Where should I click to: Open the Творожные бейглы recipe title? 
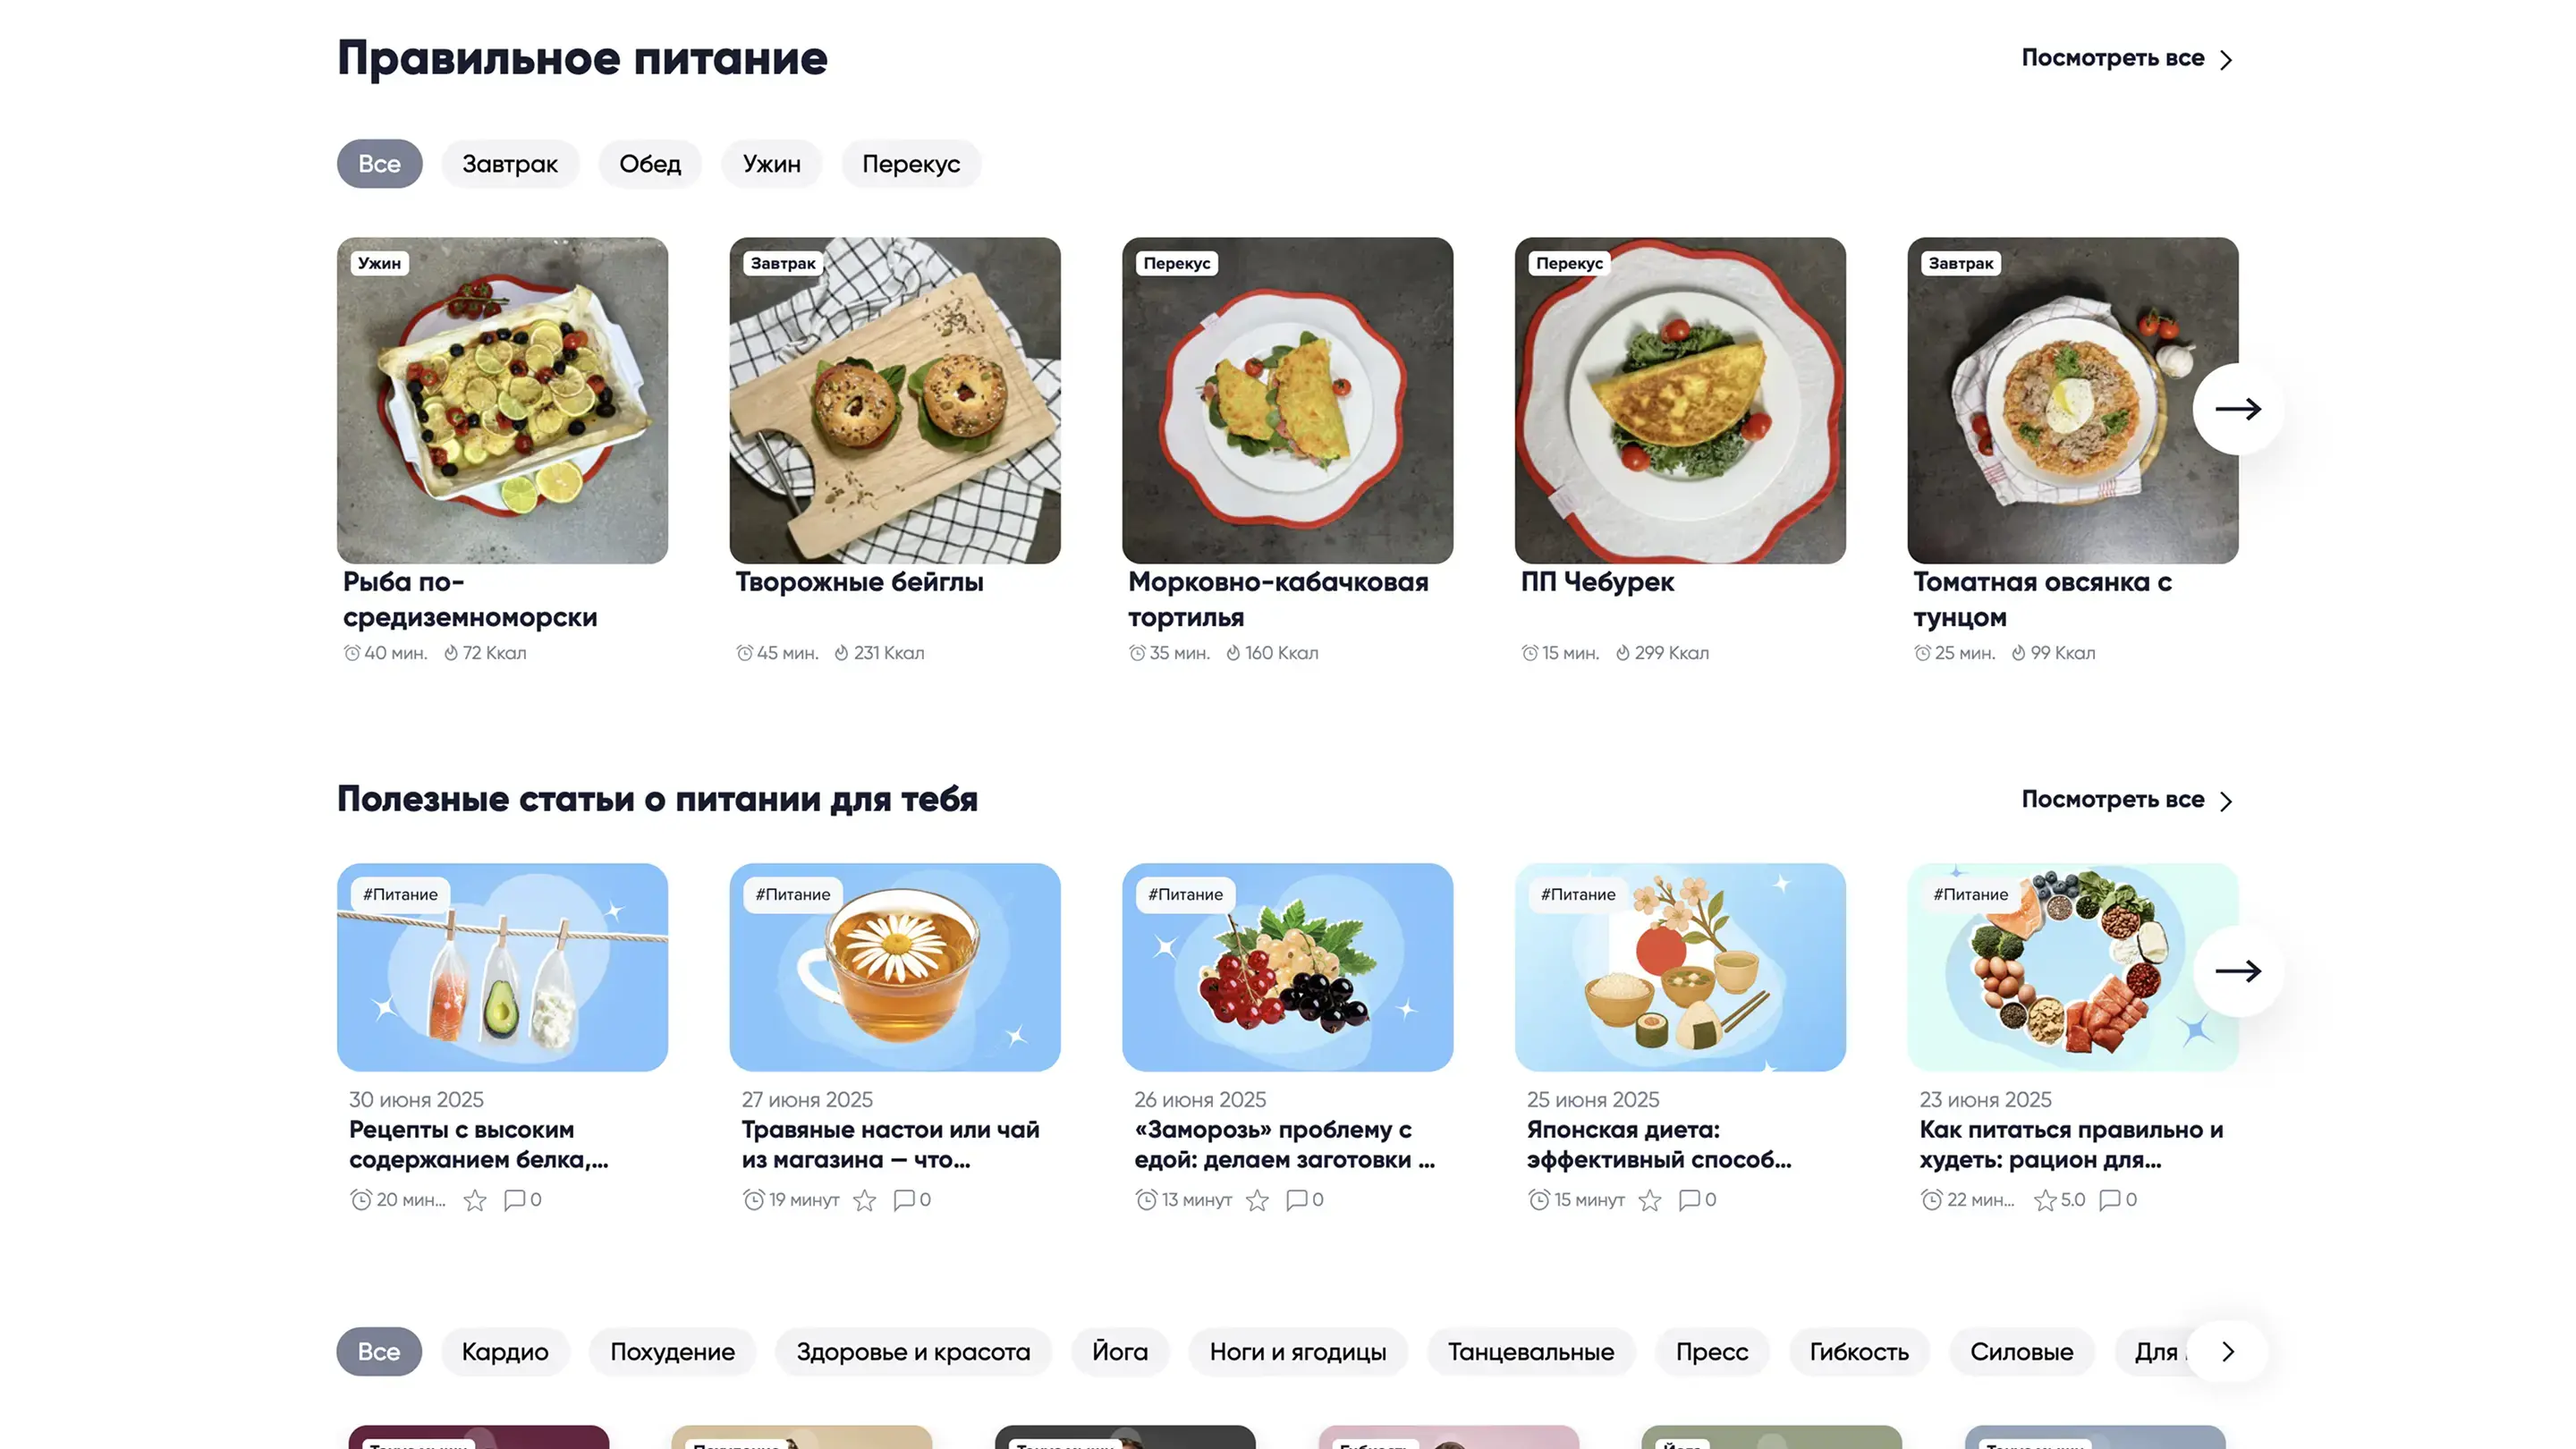[x=860, y=582]
